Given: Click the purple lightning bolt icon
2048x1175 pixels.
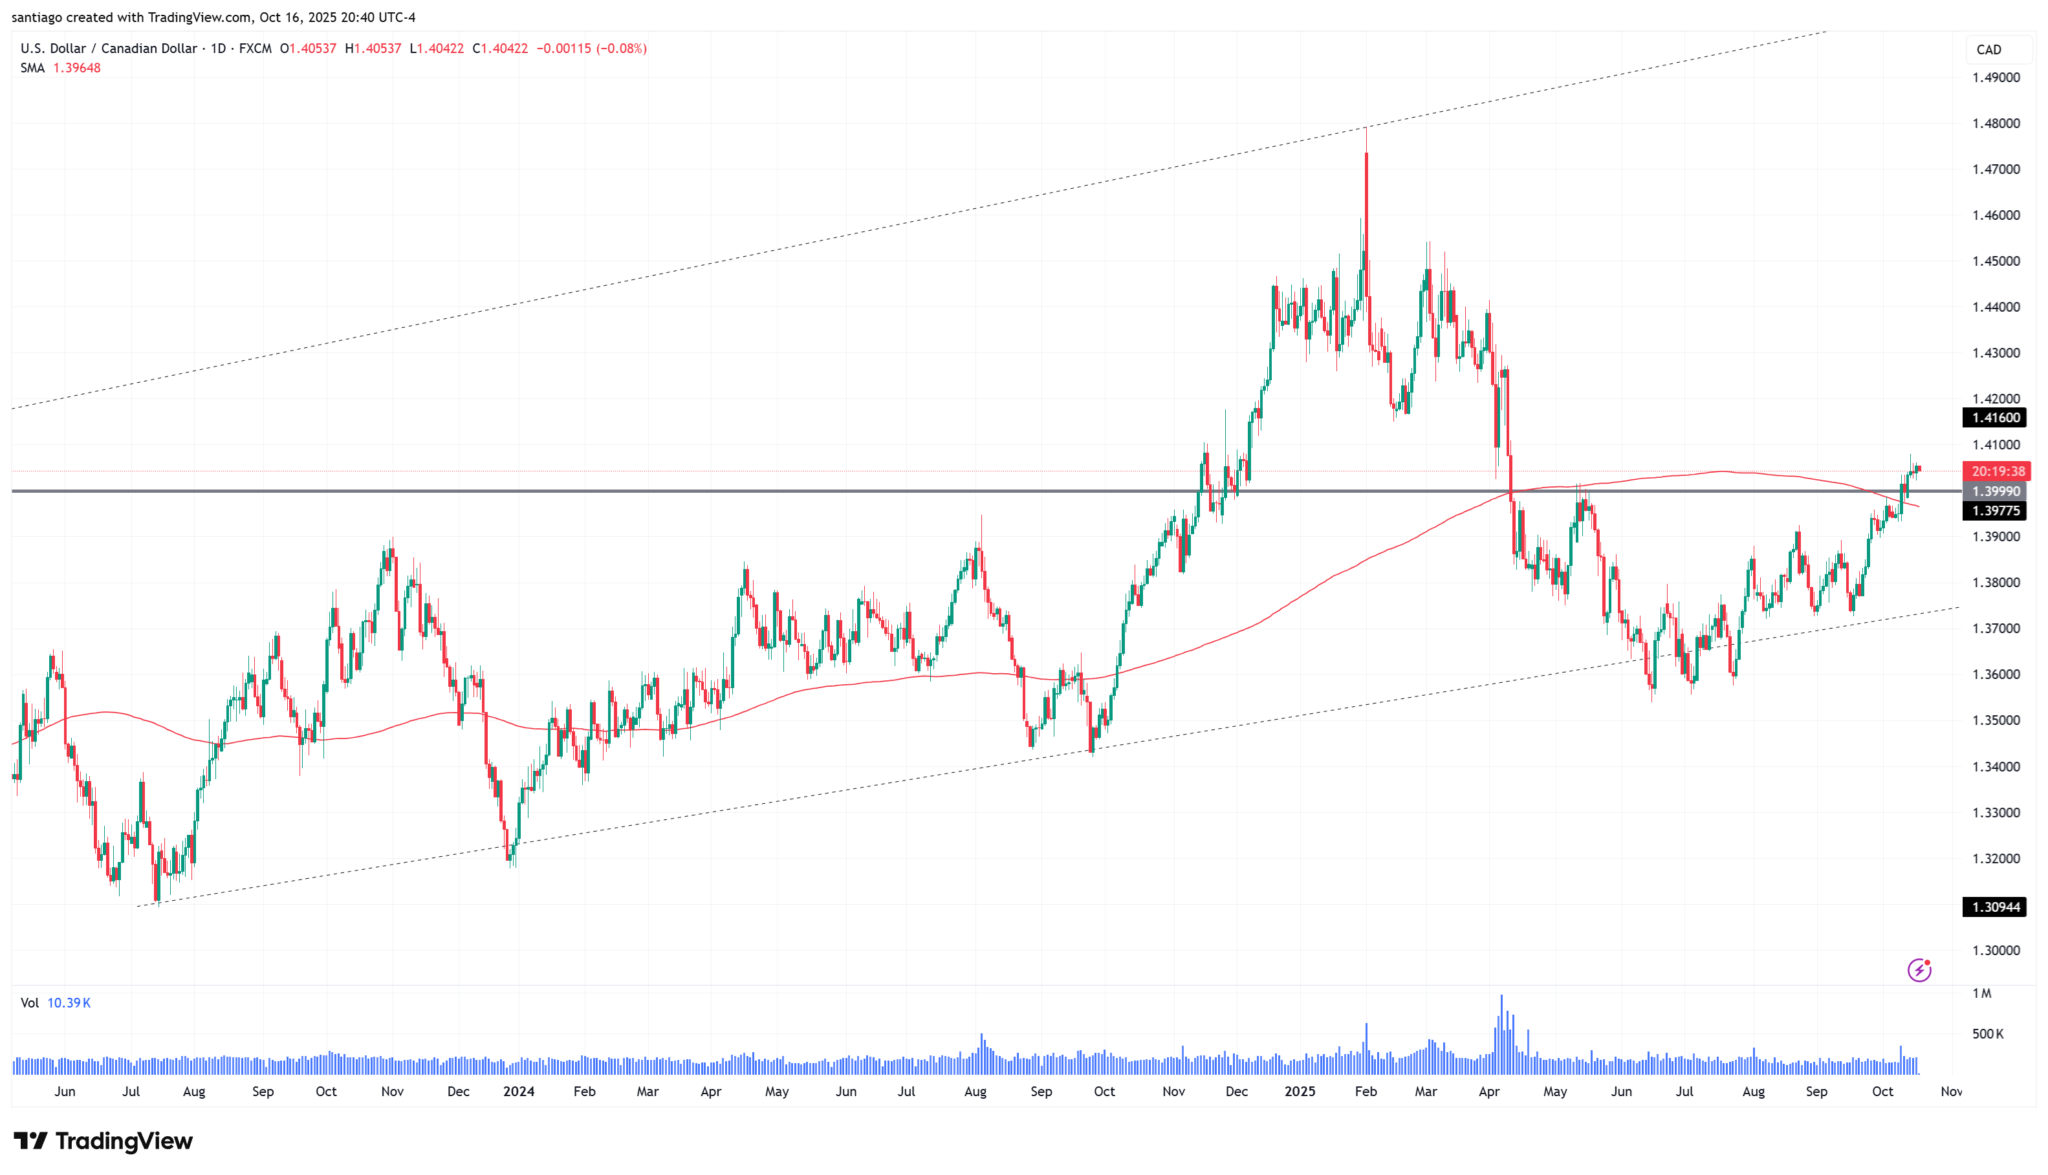Looking at the screenshot, I should coord(1918,969).
